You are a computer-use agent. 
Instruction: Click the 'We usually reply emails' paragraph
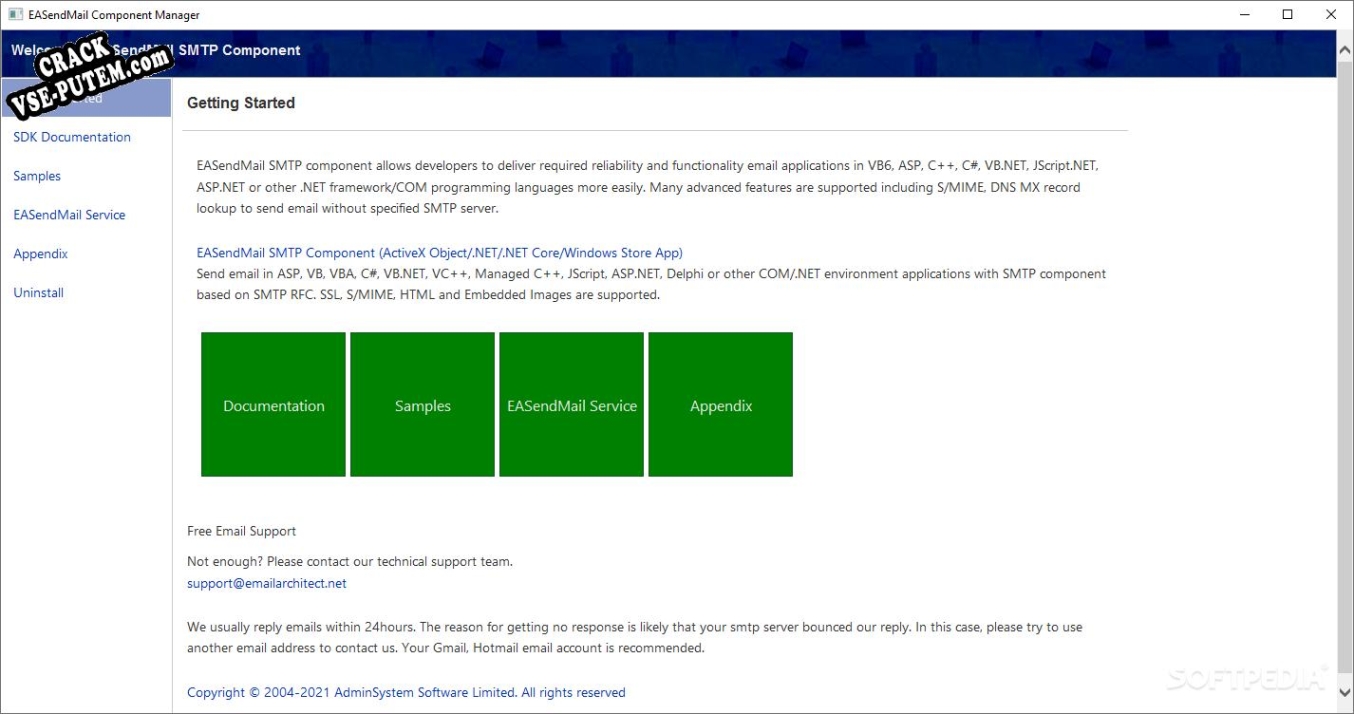(x=635, y=637)
